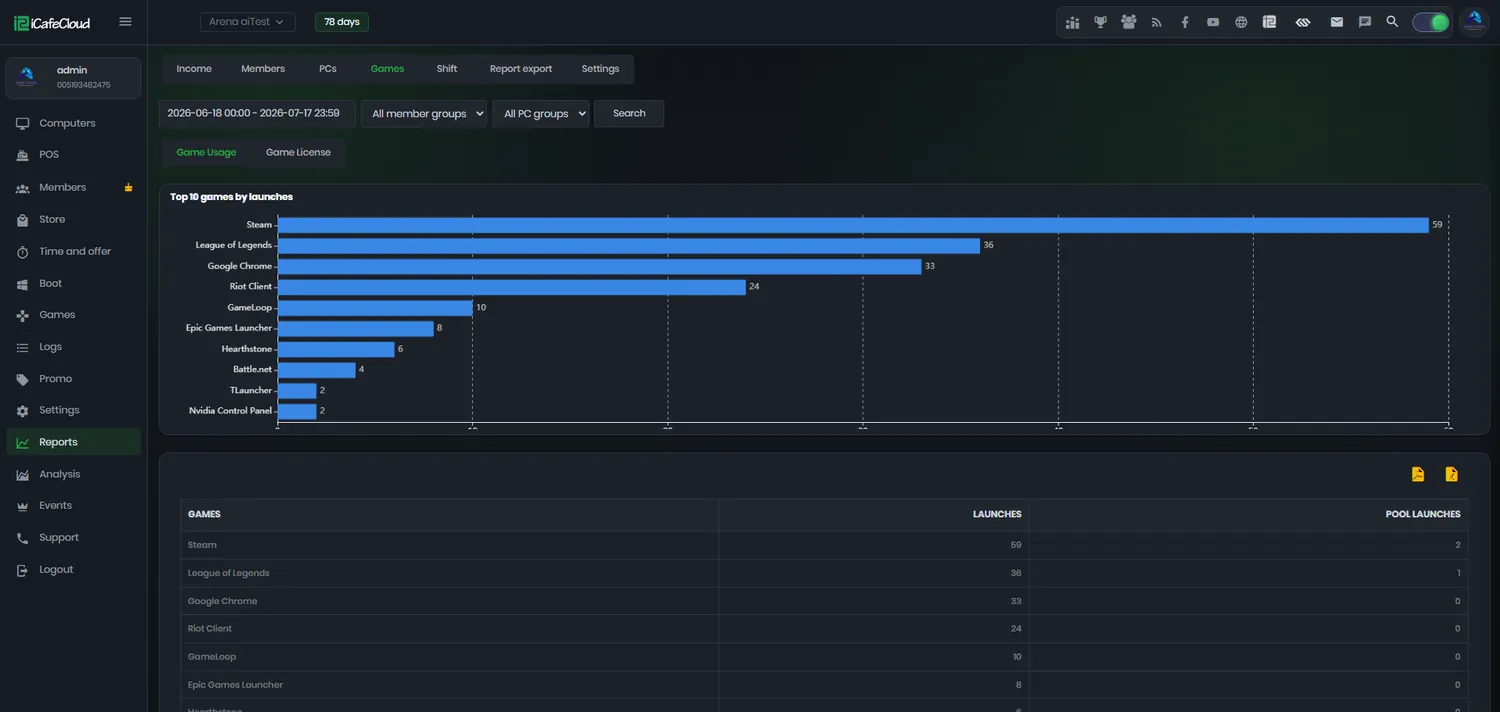1500x712 pixels.
Task: Click the Steam row in games table
Action: pyautogui.click(x=824, y=545)
